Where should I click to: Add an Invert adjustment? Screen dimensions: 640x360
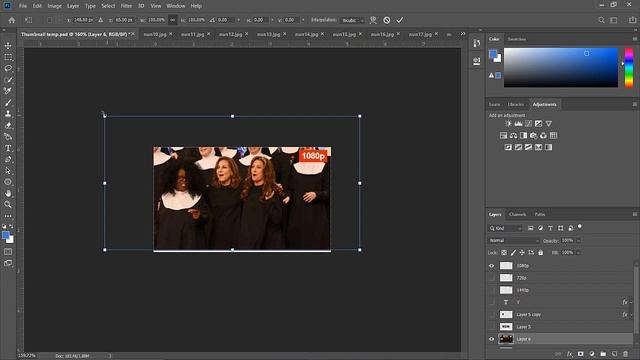[508, 147]
